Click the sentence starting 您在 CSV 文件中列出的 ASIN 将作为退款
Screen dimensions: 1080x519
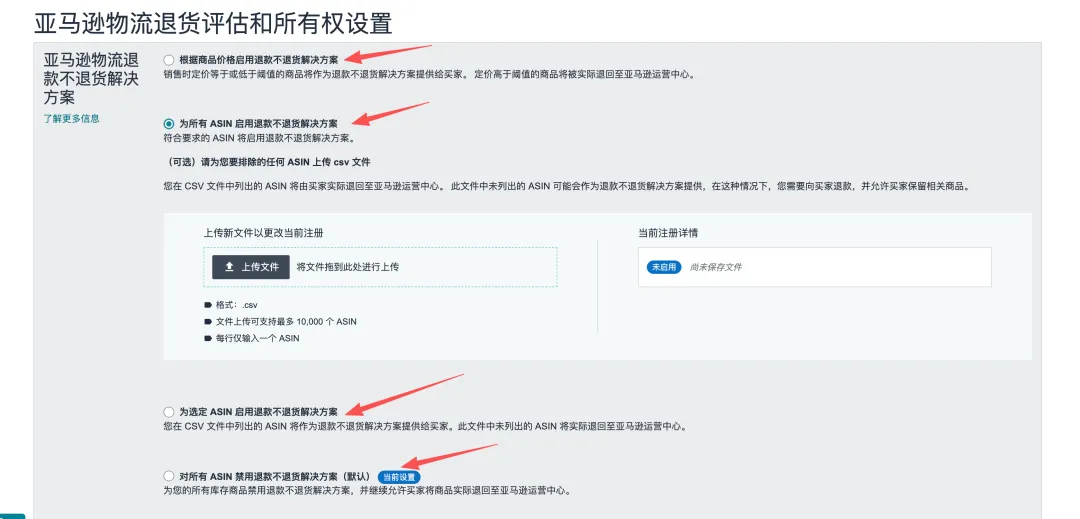pyautogui.click(x=426, y=426)
